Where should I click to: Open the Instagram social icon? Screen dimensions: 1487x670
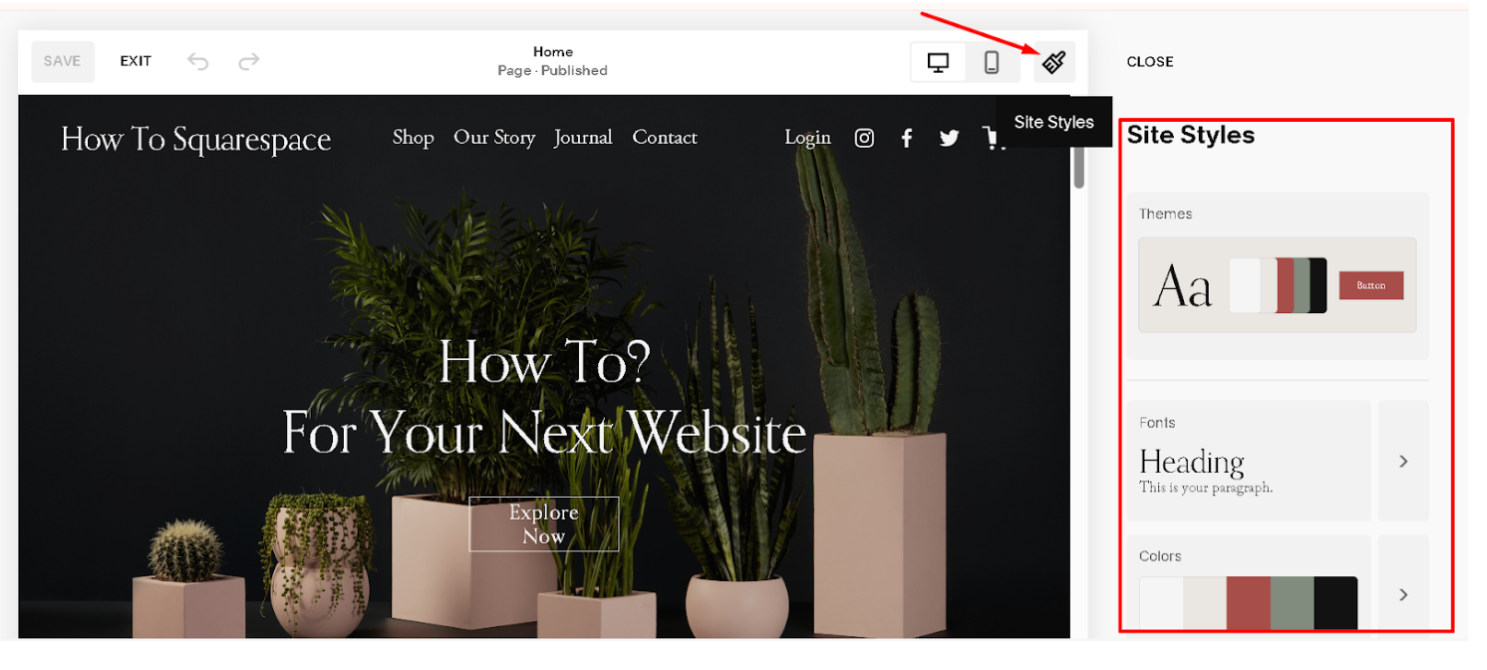coord(864,138)
